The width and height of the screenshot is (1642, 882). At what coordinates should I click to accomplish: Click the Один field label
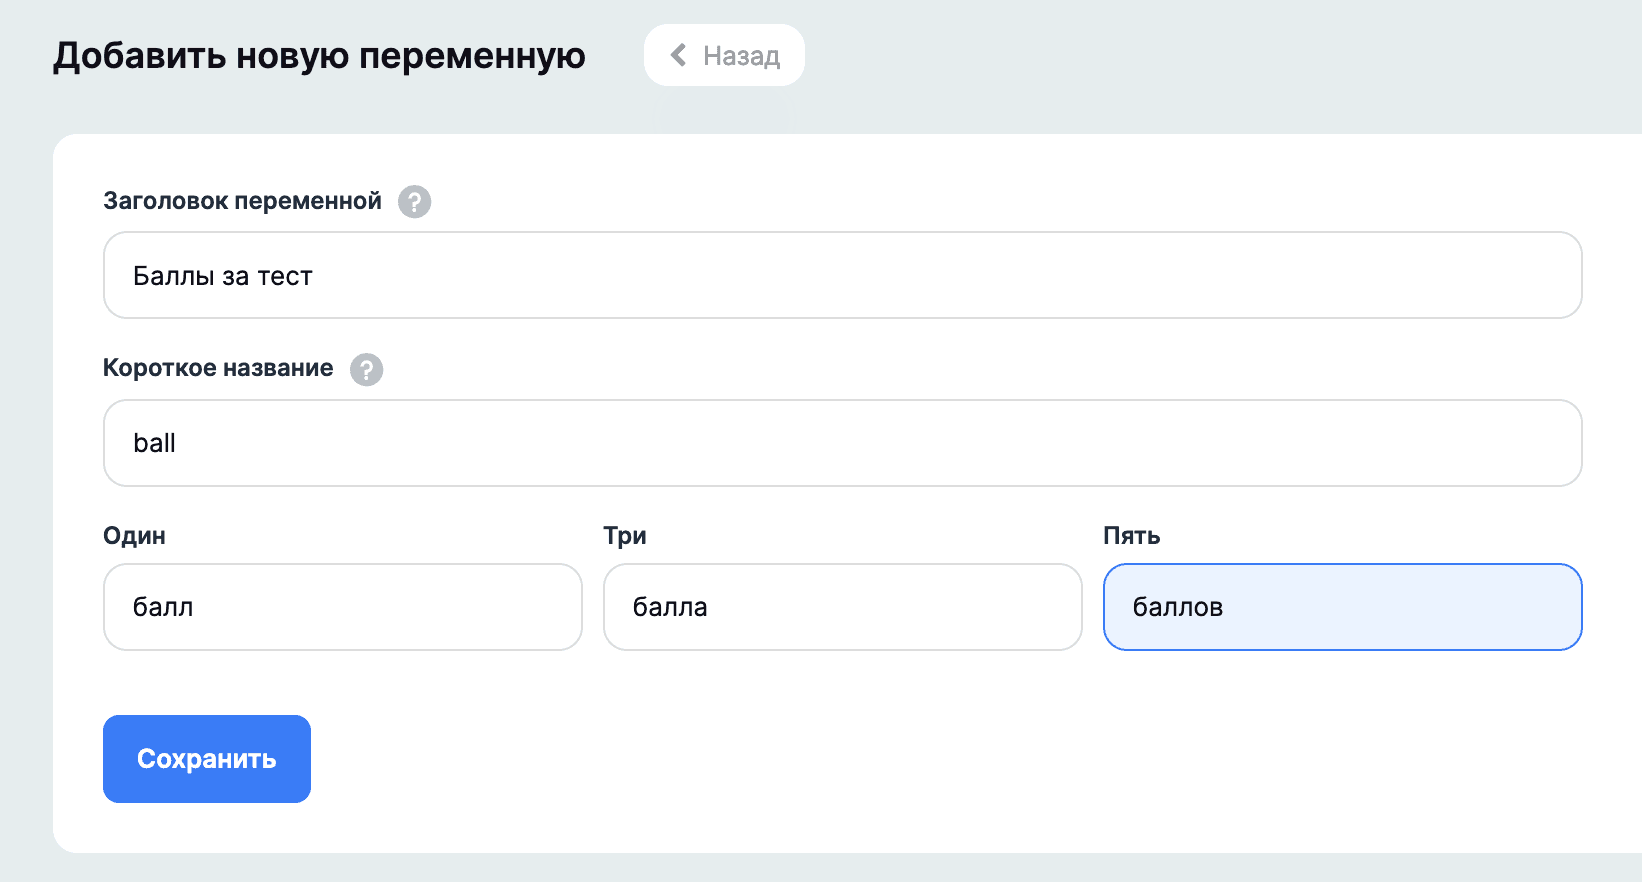[134, 536]
